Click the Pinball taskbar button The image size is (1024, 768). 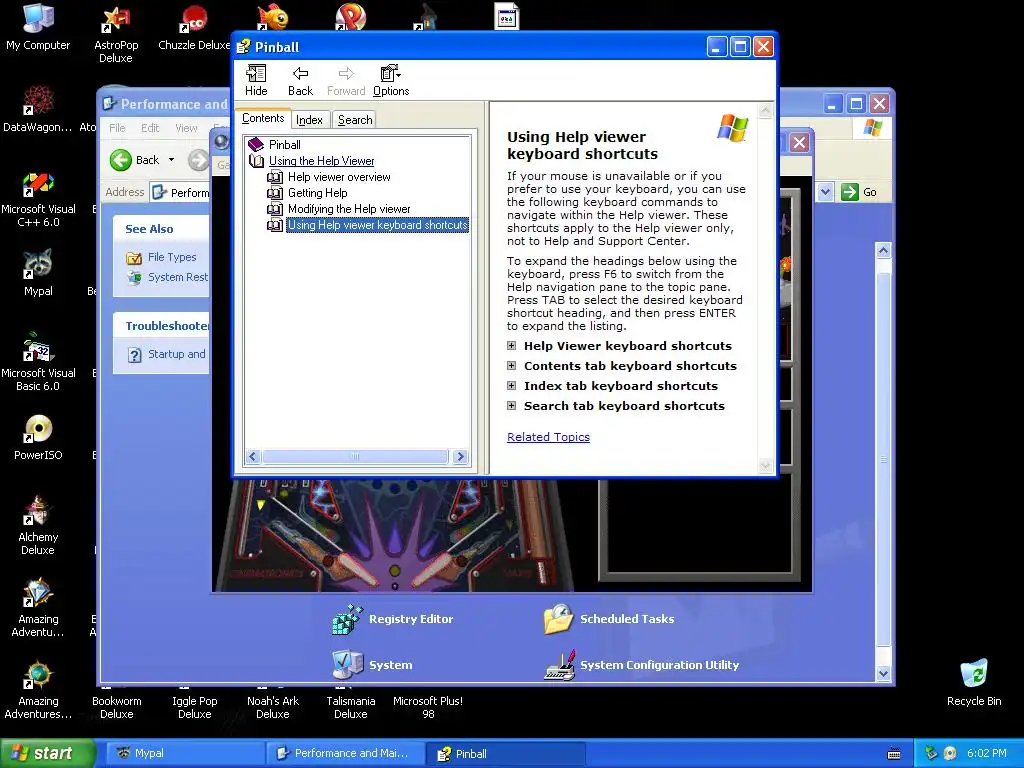coord(506,753)
